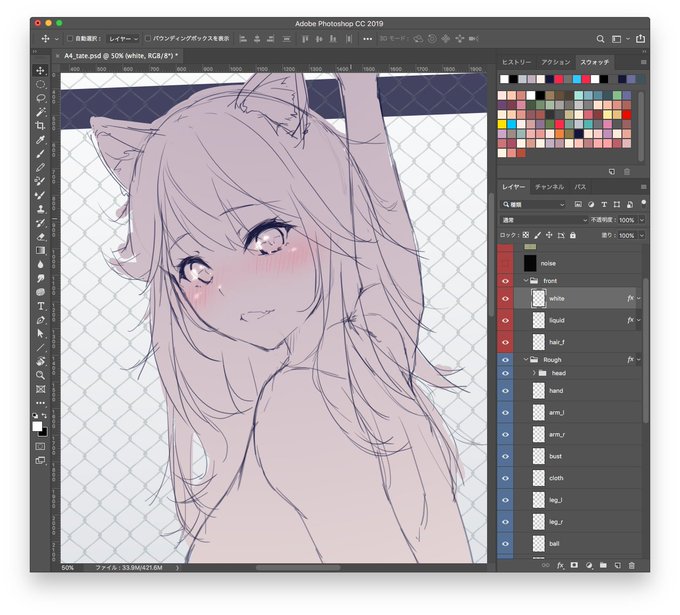This screenshot has height=615, width=680.
Task: Create a new group folder icon
Action: click(603, 565)
